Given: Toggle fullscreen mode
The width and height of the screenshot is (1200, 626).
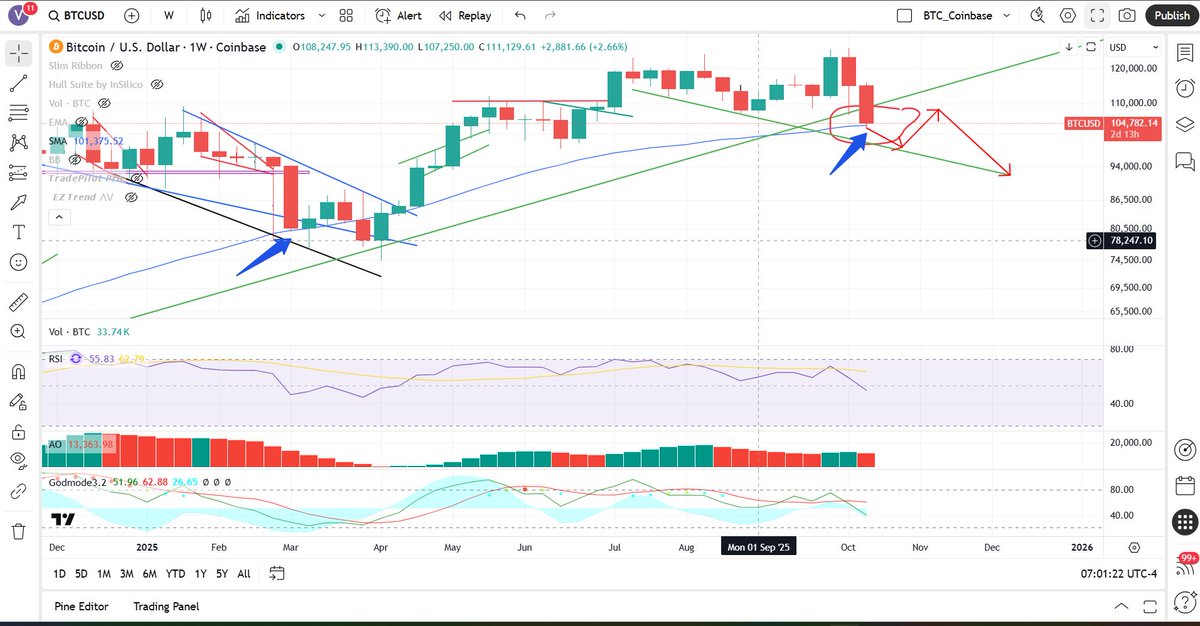Looking at the screenshot, I should [1097, 16].
